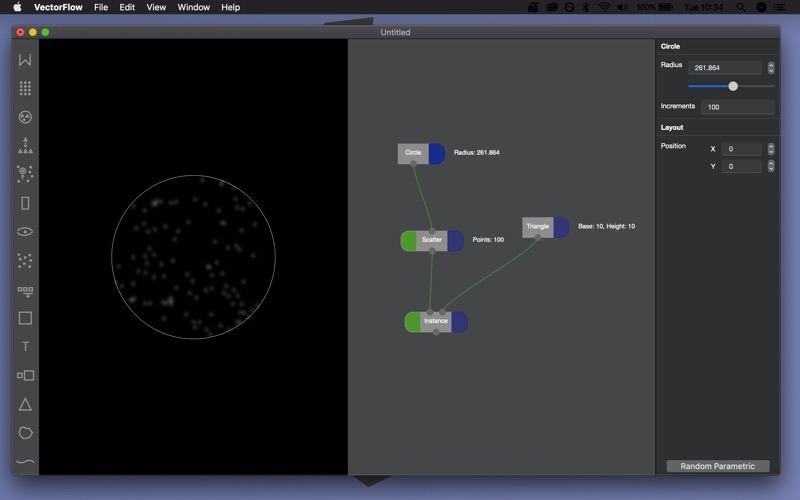This screenshot has width=800, height=500.
Task: Click the 'Base: 10, Height: 10' label
Action: click(x=607, y=227)
